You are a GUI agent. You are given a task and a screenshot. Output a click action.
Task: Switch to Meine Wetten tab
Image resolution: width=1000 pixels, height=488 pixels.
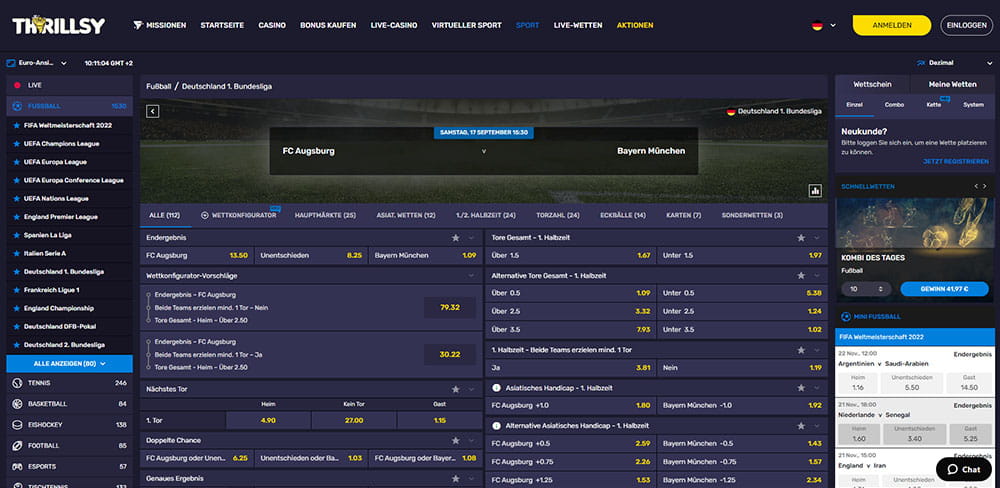tap(952, 84)
